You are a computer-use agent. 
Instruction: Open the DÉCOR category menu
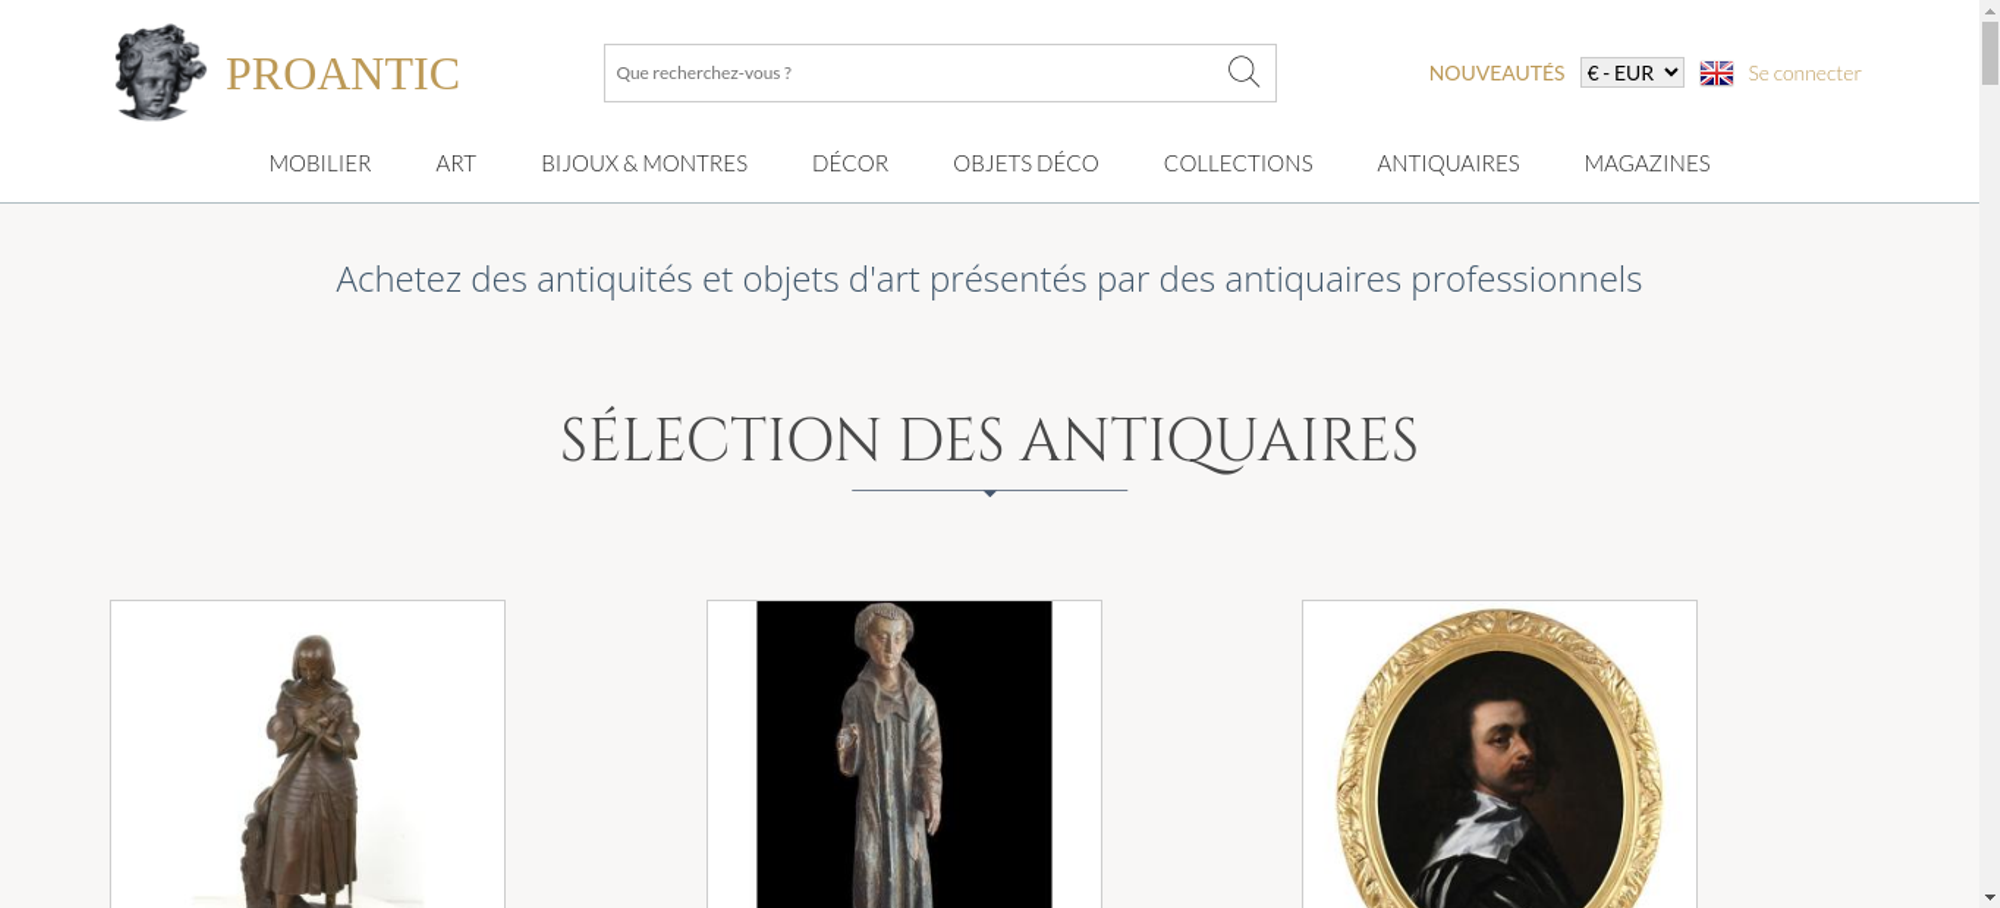850,163
